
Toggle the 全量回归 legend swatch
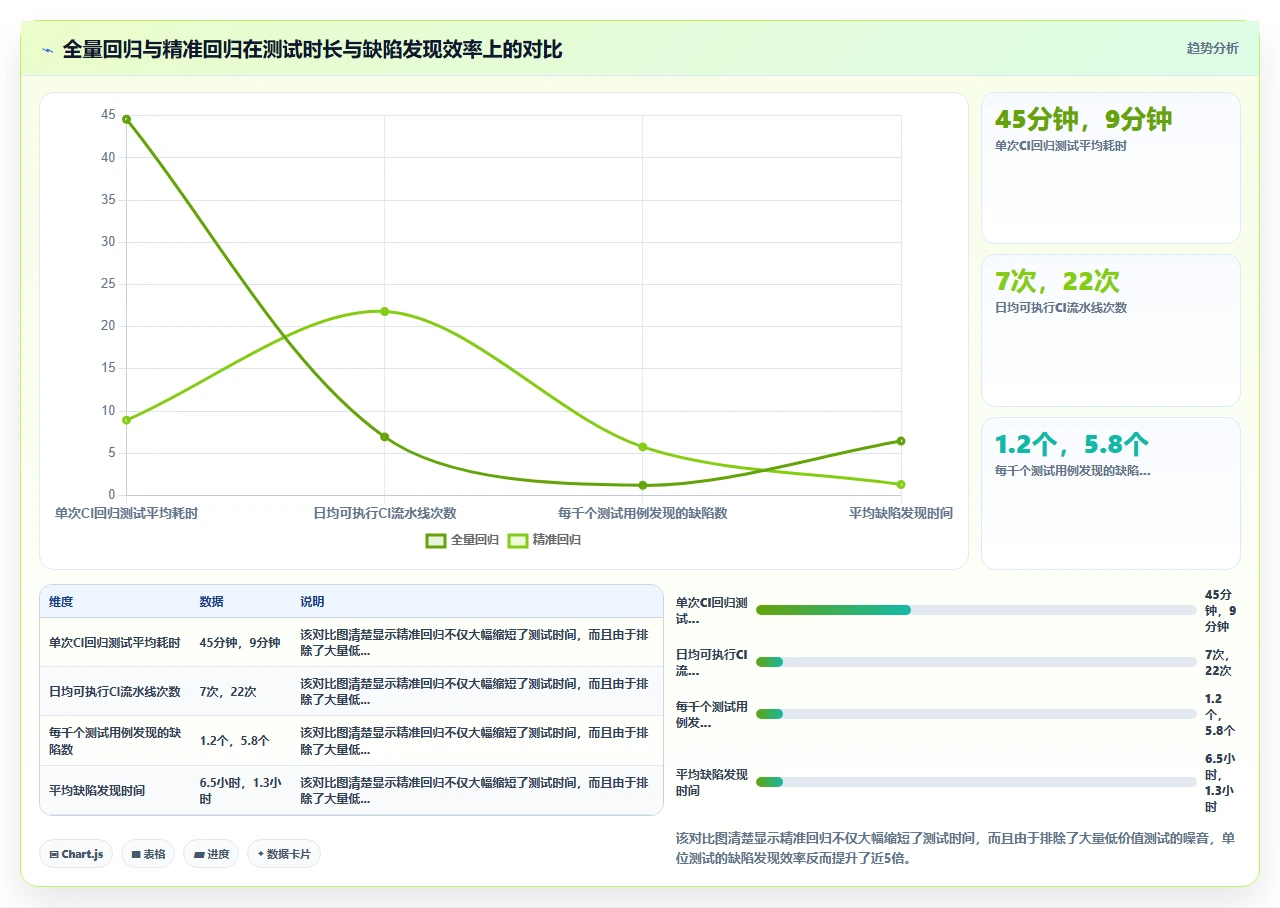coord(436,540)
